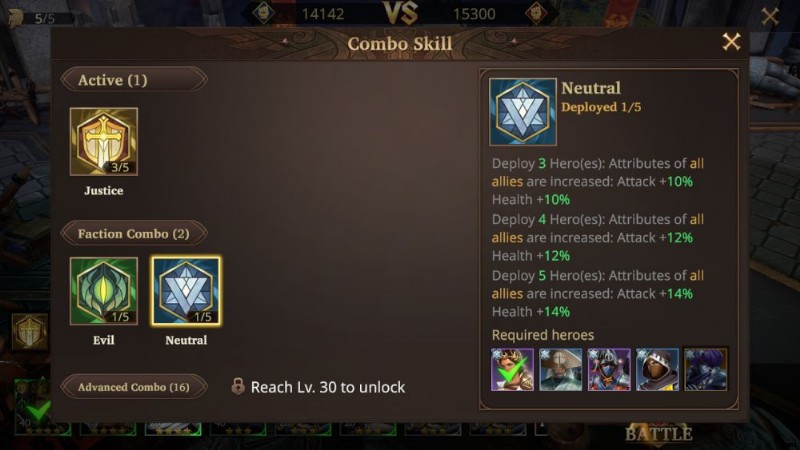Select the Evil faction combo icon

[104, 291]
